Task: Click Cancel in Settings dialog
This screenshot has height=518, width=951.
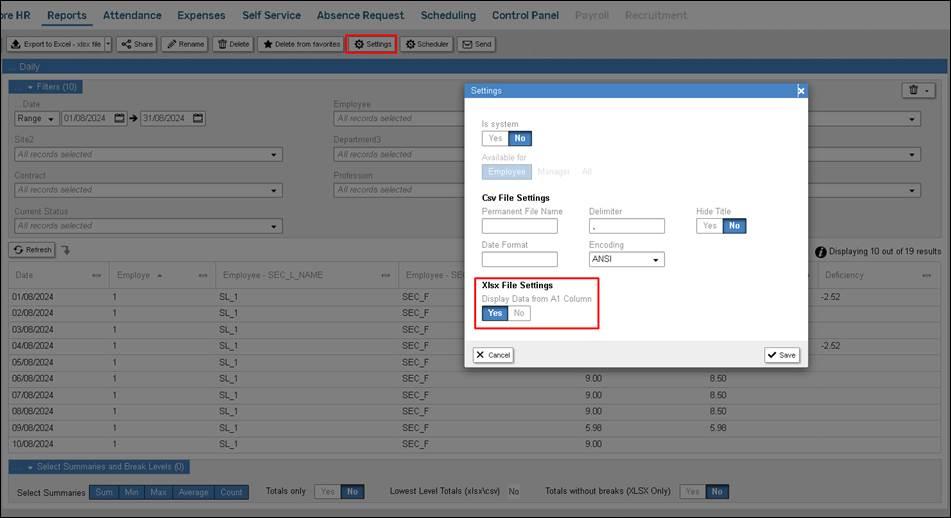Action: point(493,355)
